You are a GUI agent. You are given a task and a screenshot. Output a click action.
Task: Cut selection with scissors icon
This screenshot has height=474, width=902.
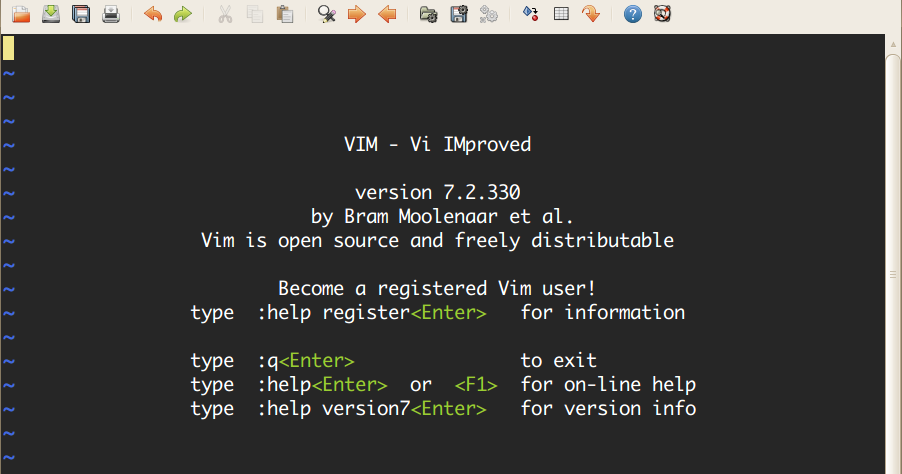tap(225, 14)
